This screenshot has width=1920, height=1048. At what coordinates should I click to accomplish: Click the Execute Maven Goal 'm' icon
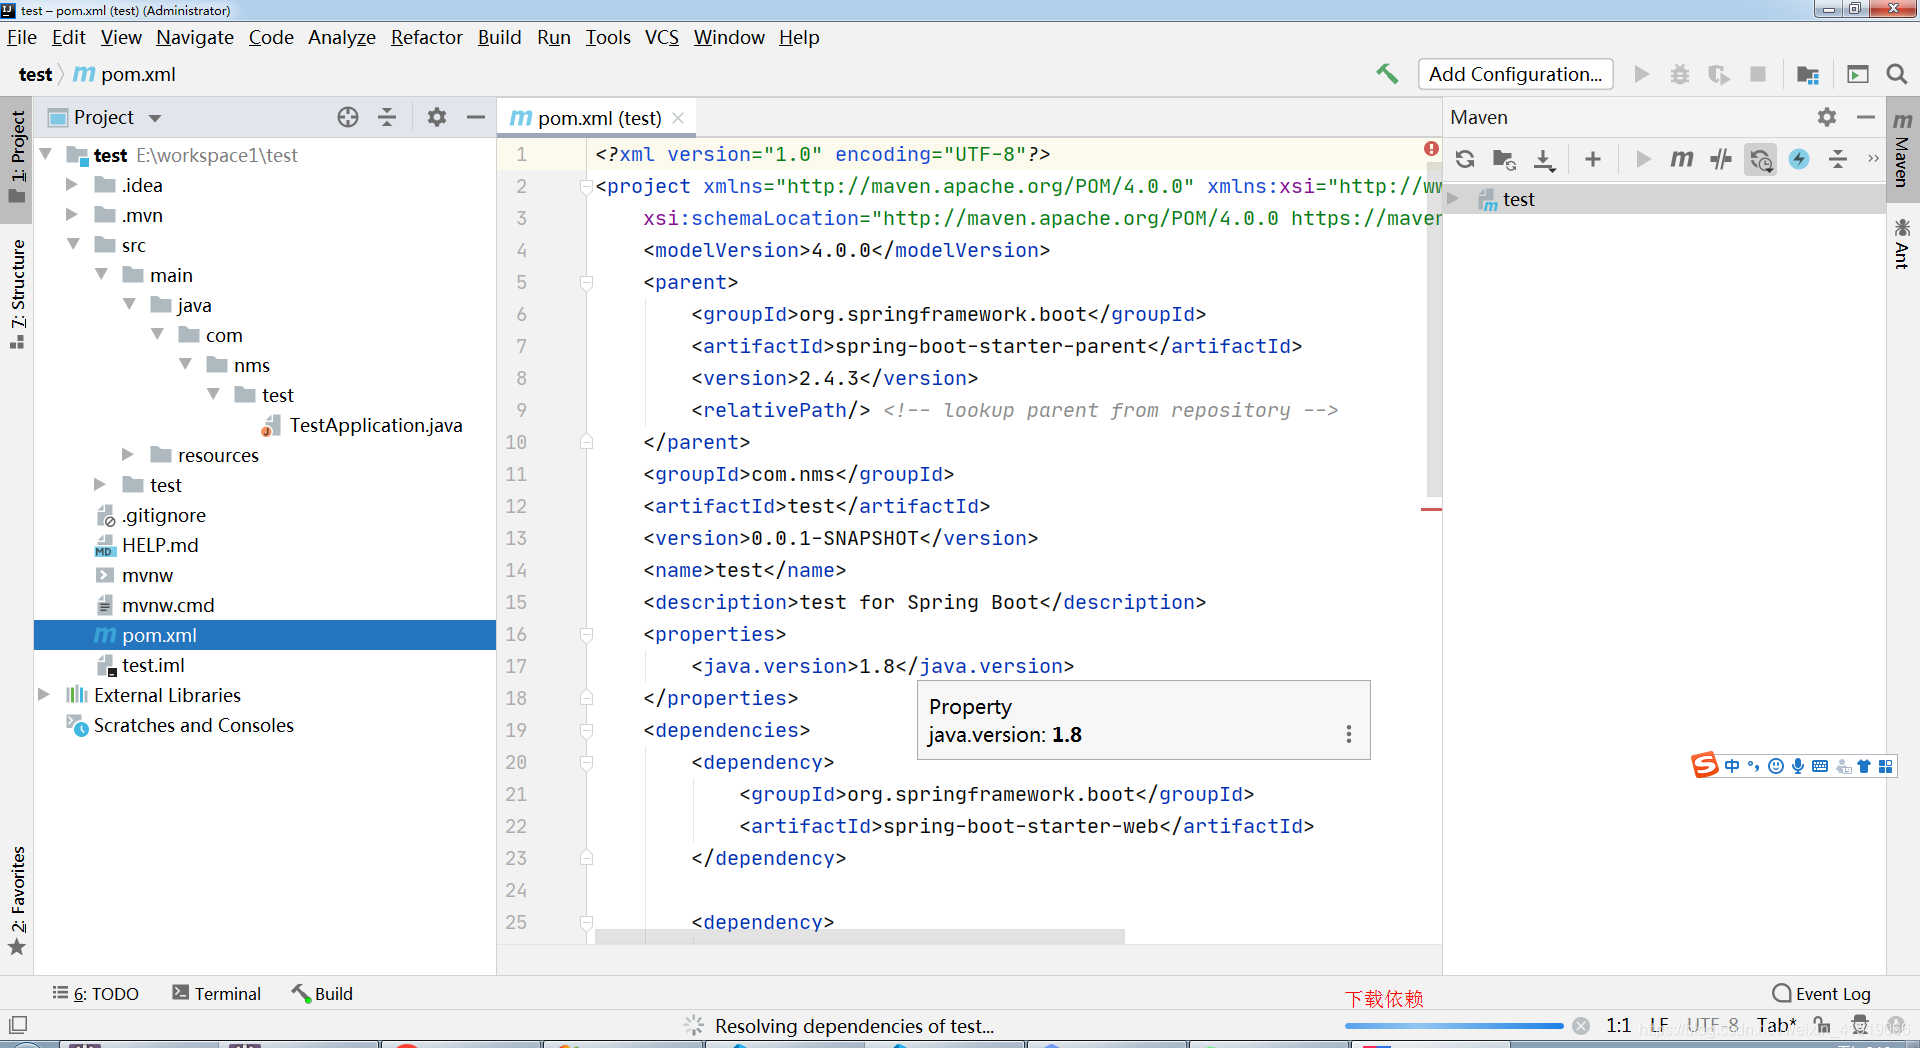(x=1682, y=159)
